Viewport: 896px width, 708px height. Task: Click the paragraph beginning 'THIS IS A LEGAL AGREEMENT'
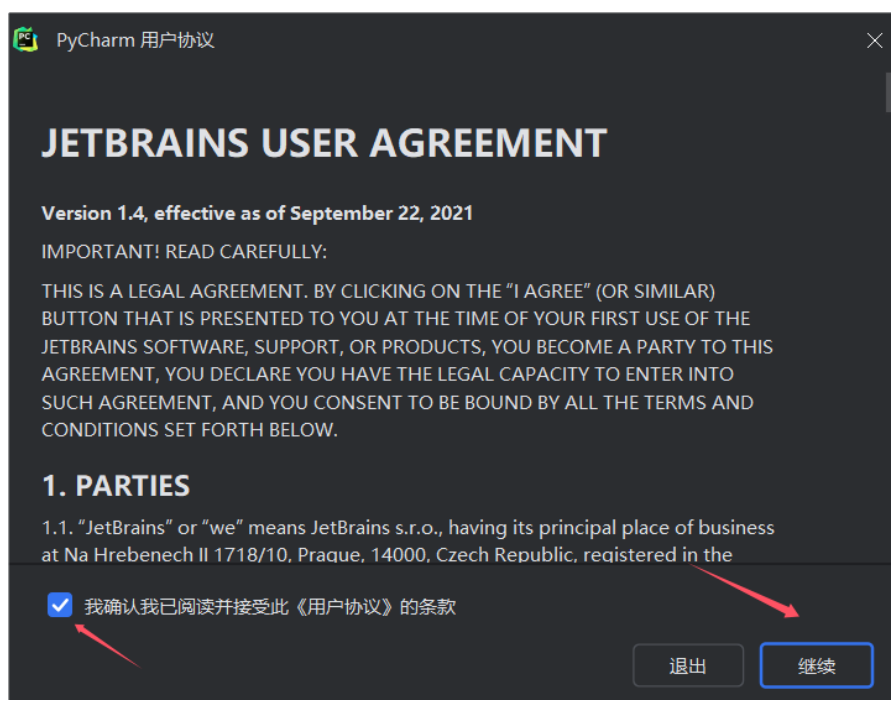407,361
